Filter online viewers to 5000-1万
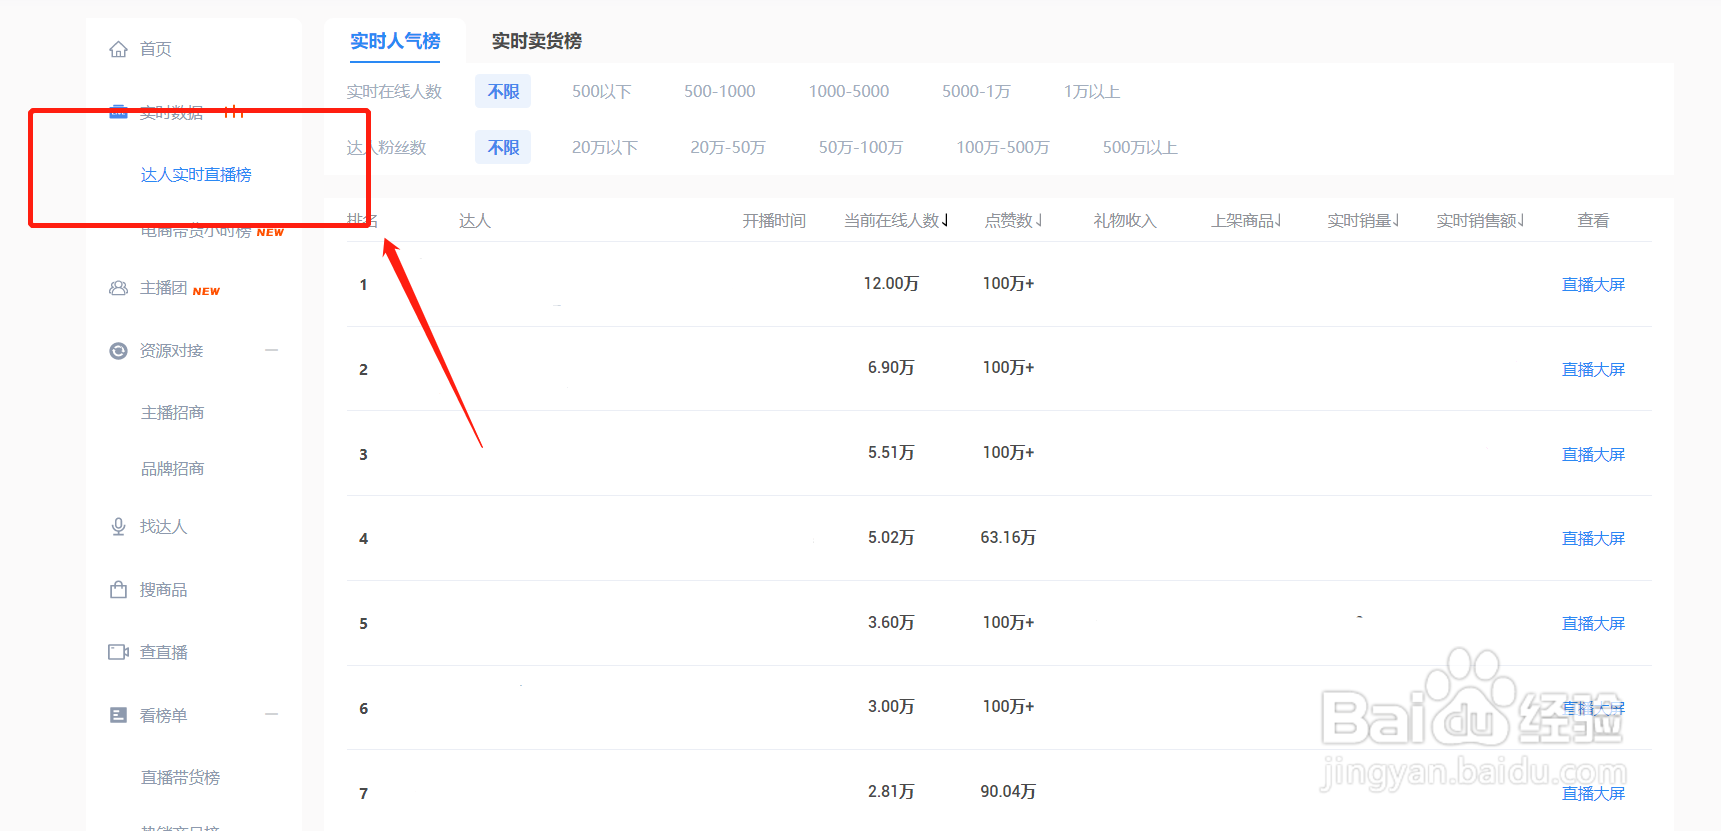This screenshot has width=1721, height=831. tap(976, 91)
